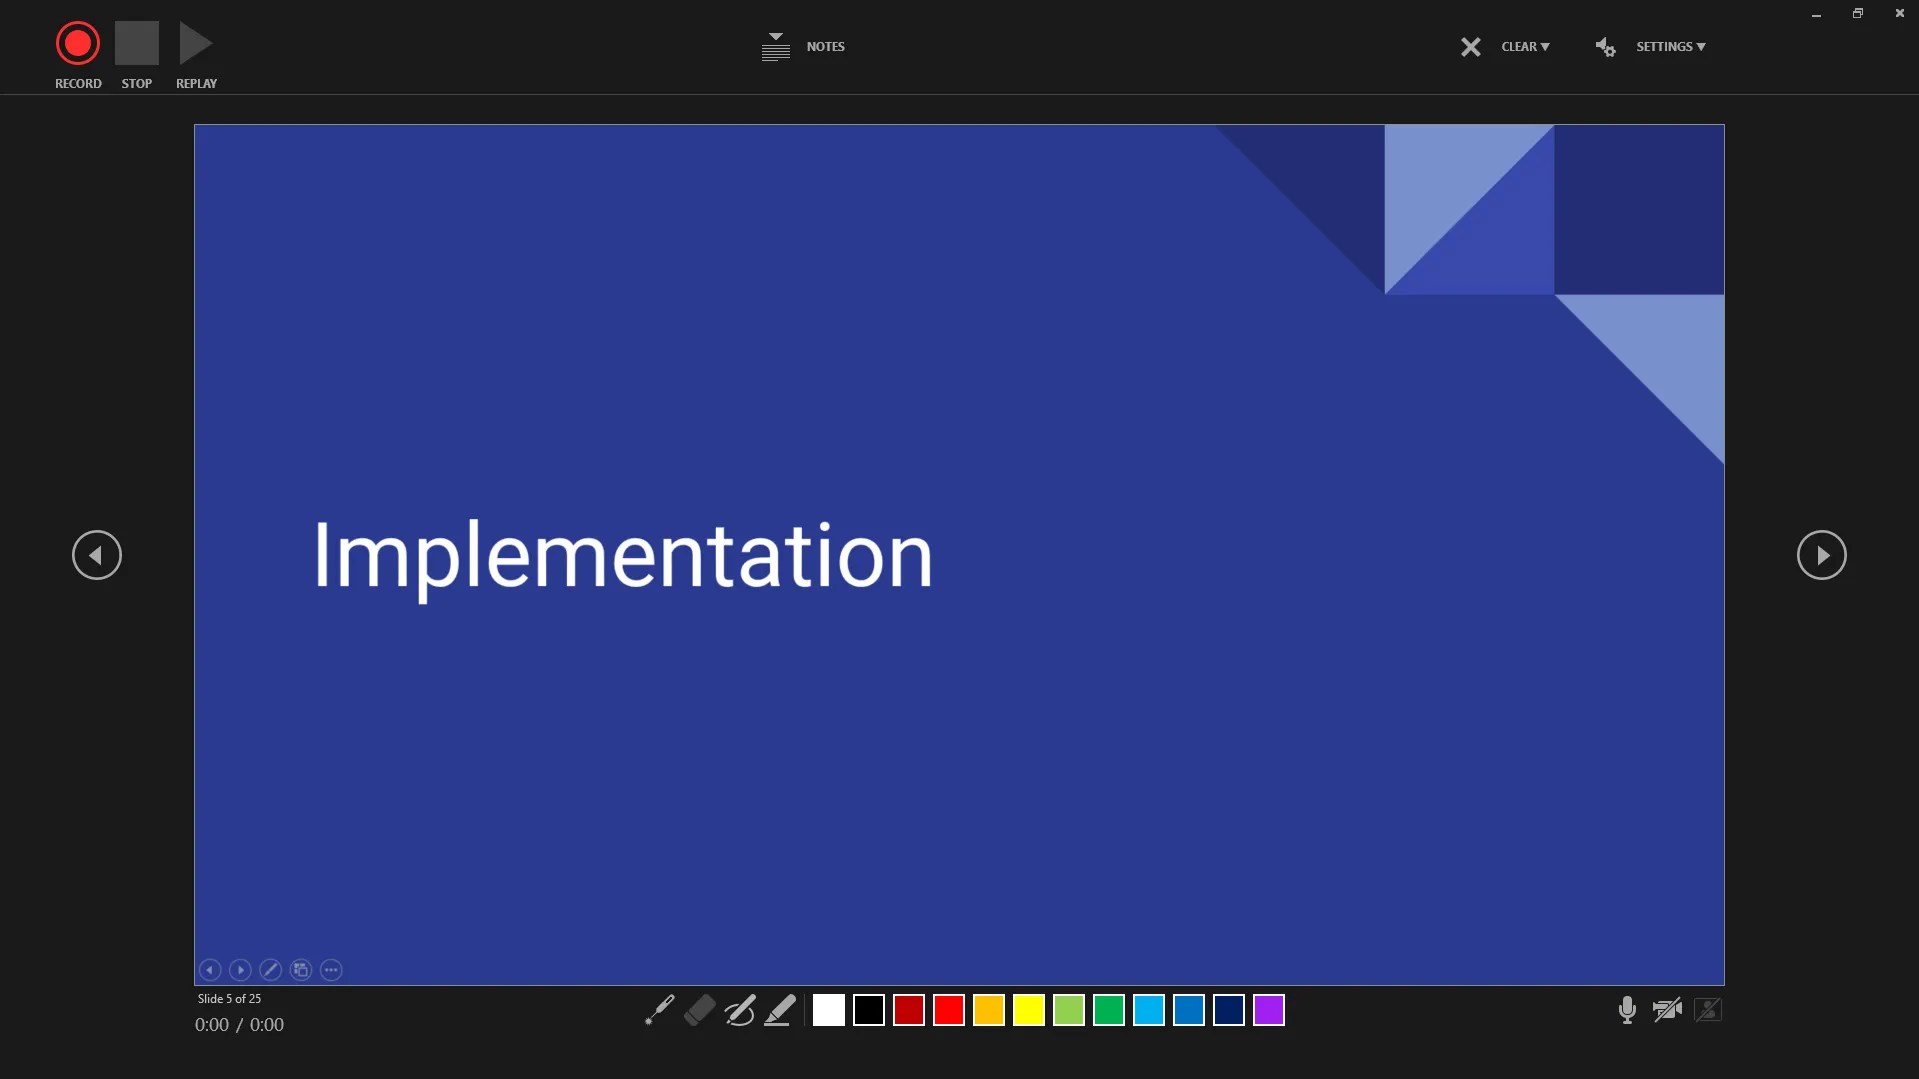The height and width of the screenshot is (1079, 1919).
Task: Open the Notes panel
Action: (824, 46)
